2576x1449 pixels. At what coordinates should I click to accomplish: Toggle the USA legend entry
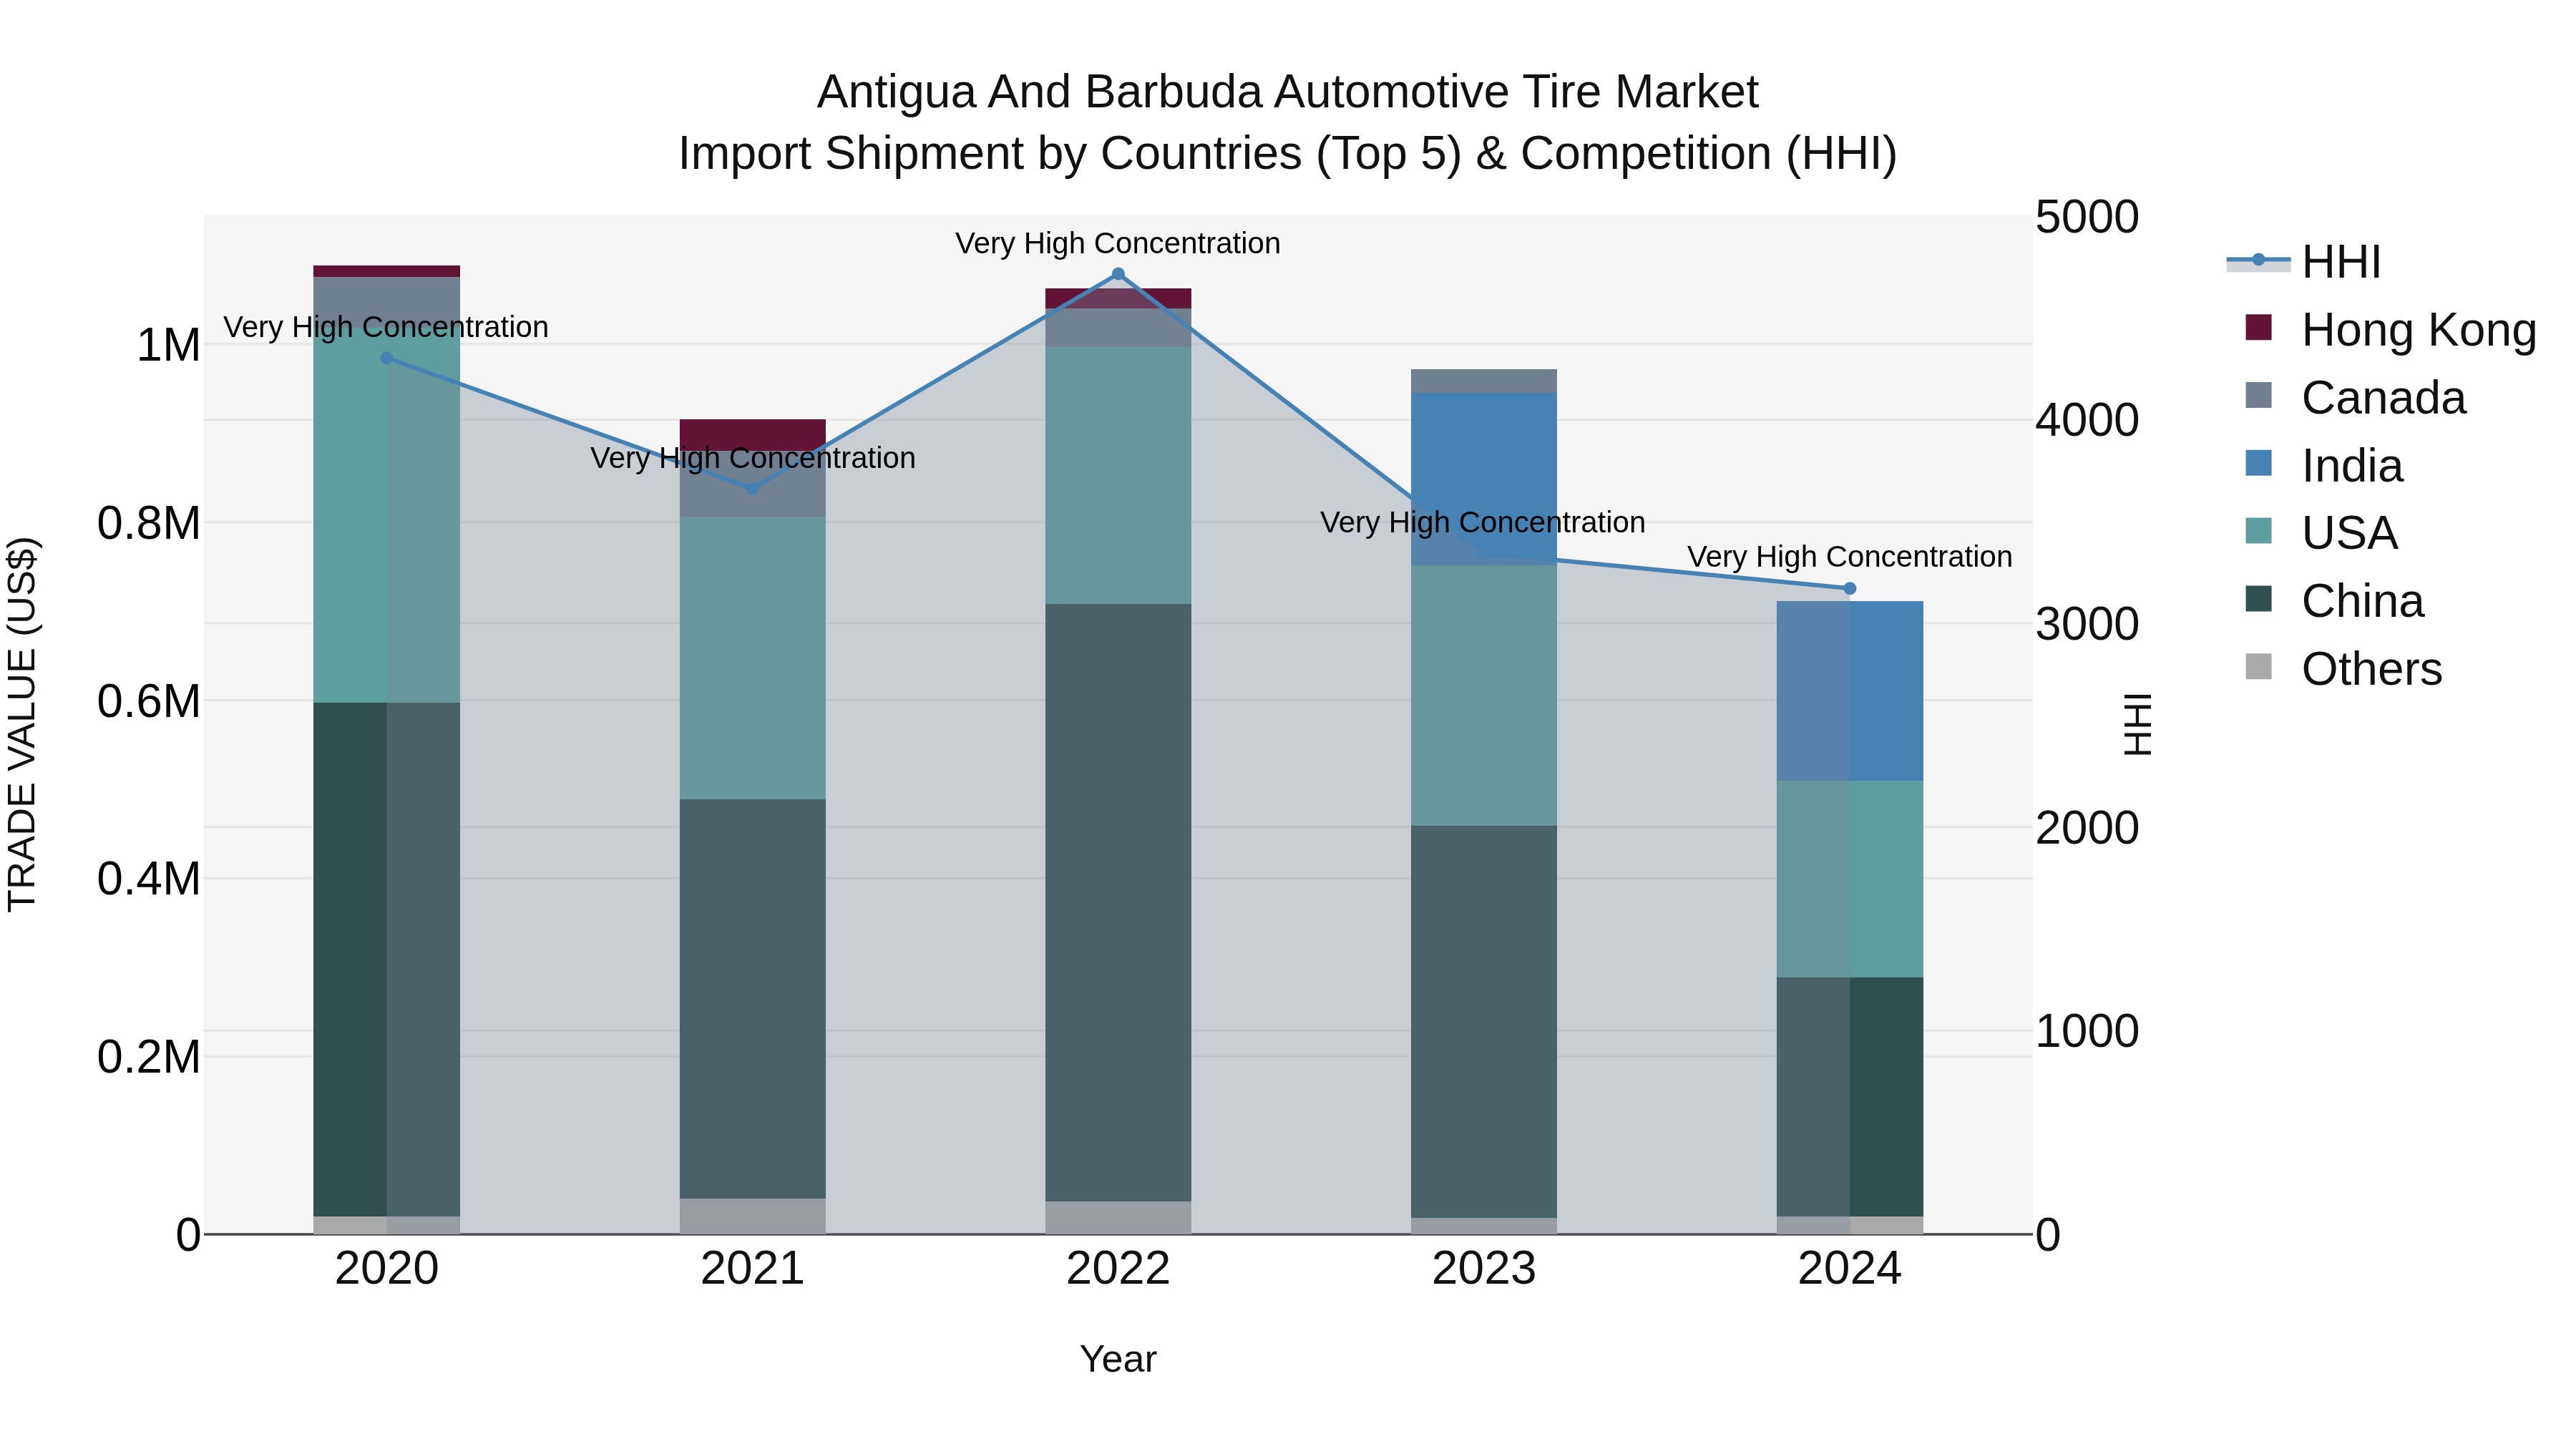pyautogui.click(x=2321, y=533)
